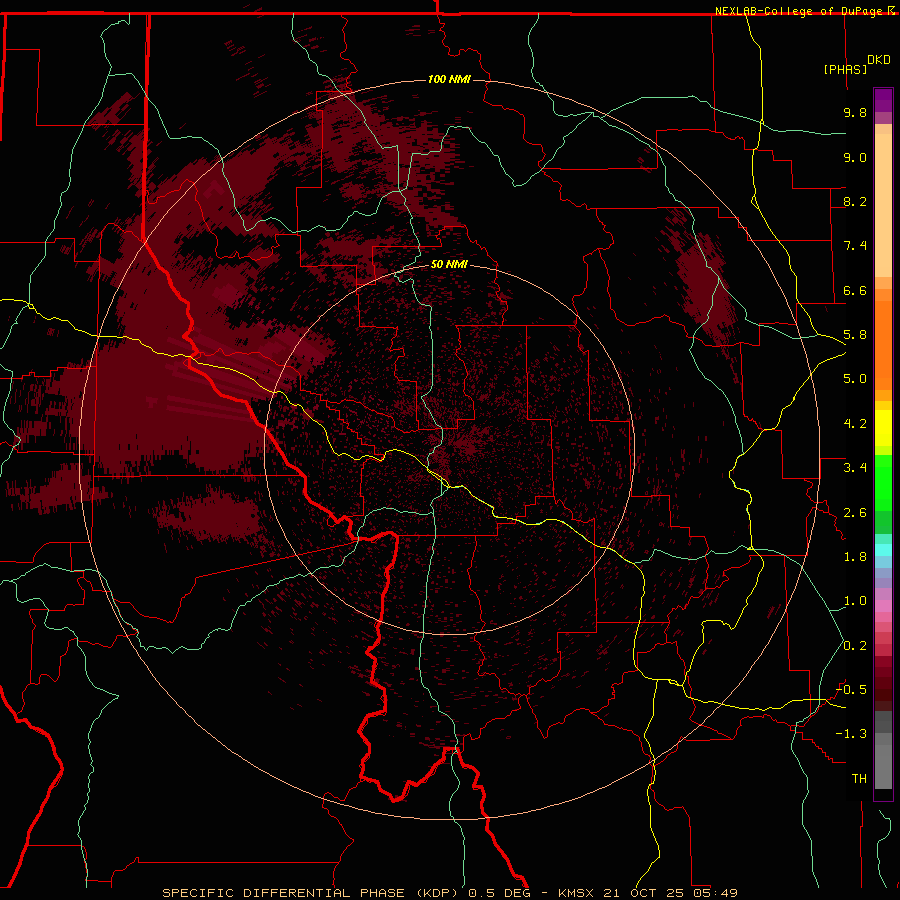This screenshot has width=900, height=900.
Task: Click the 50 NMI range ring label
Action: pos(449,264)
